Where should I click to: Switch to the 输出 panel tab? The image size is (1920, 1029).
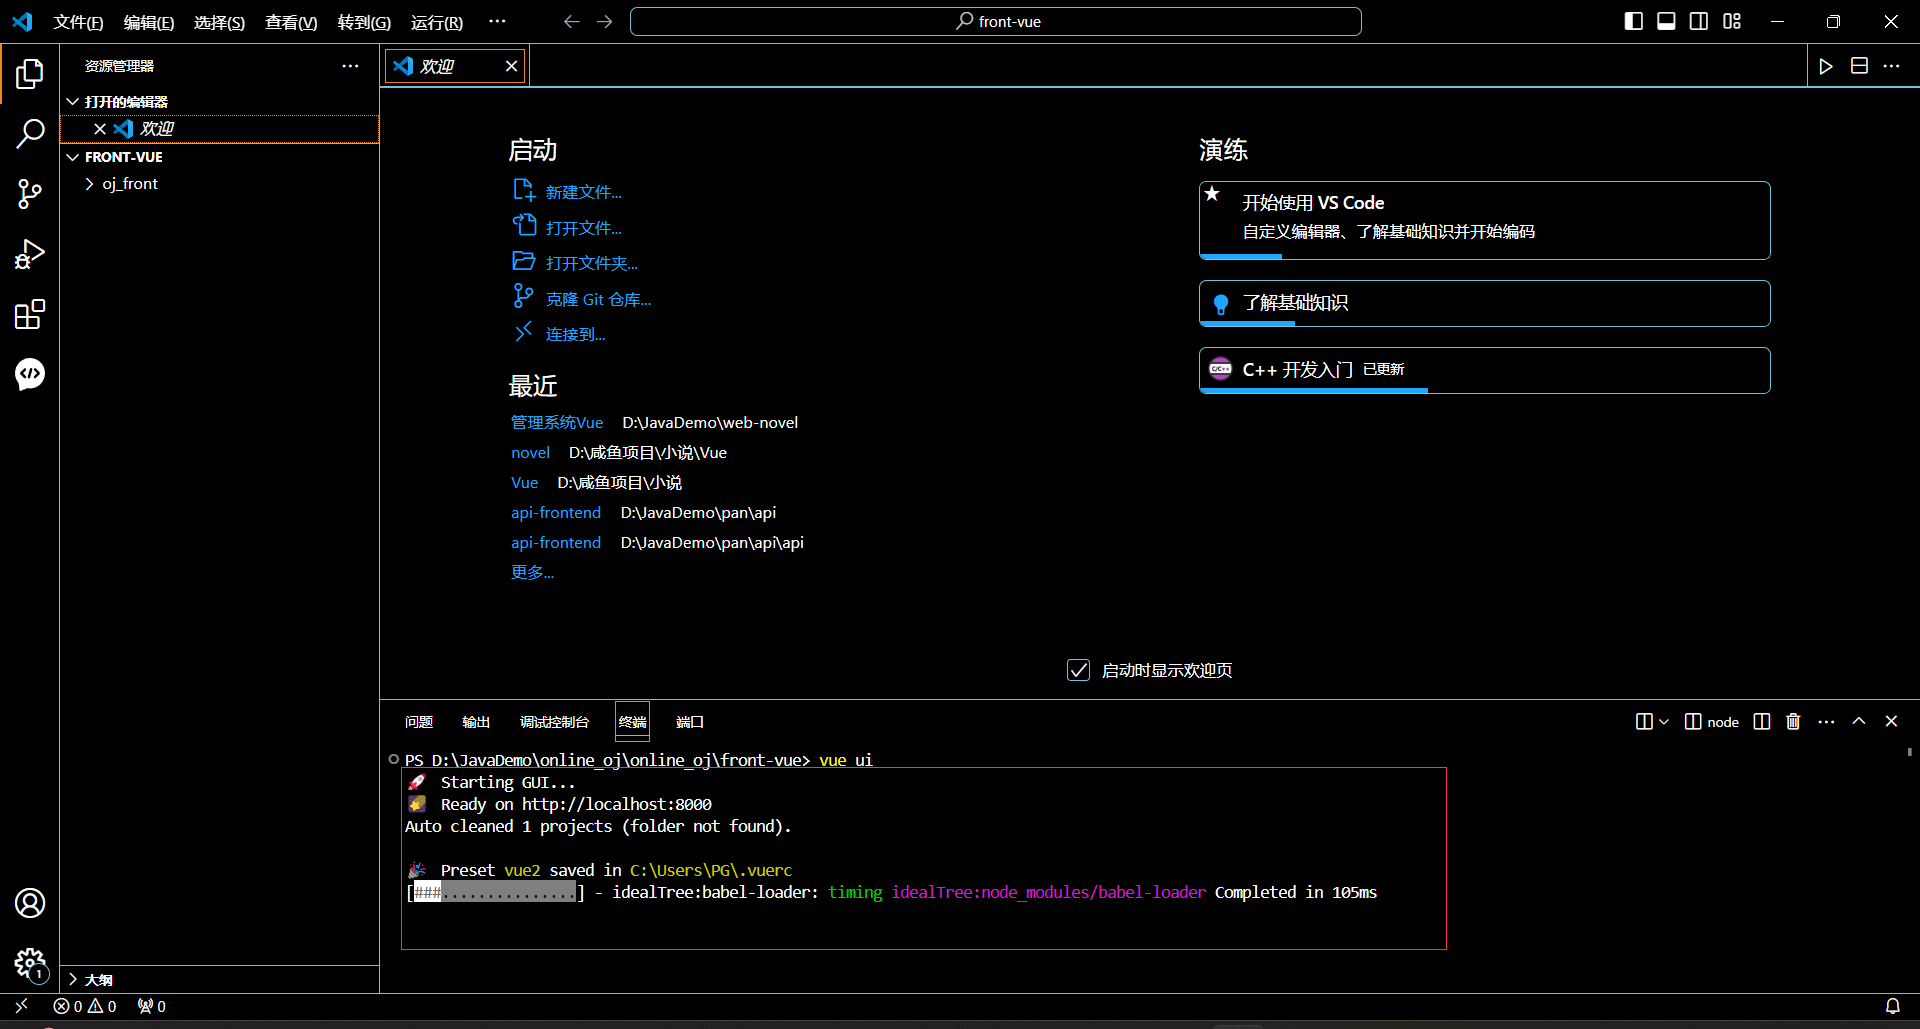476,722
